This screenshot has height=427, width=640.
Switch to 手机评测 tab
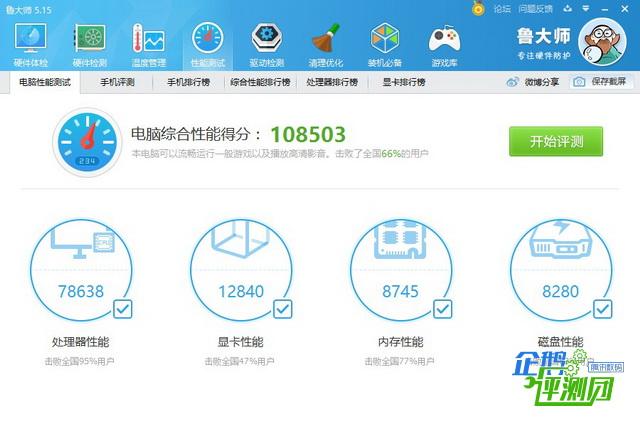pyautogui.click(x=117, y=82)
